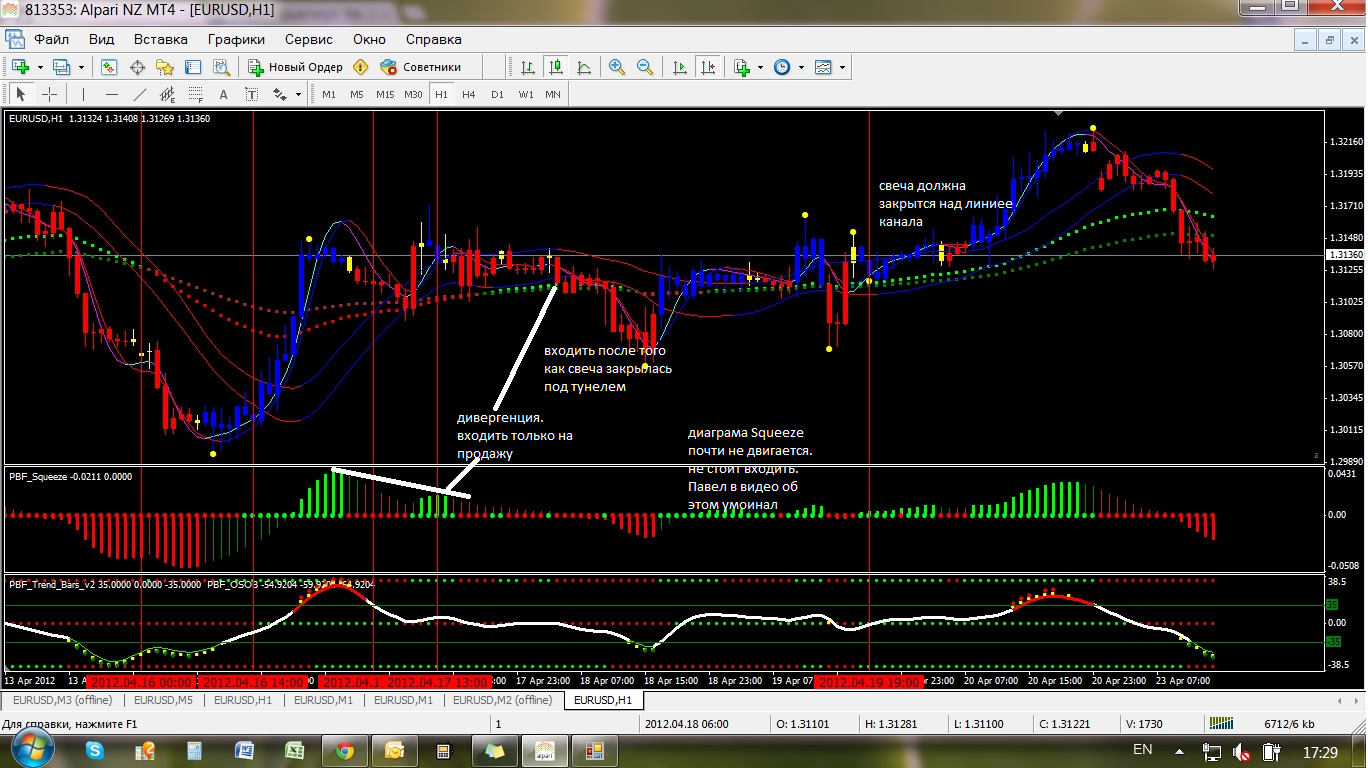Click the Templates toolbar icon

point(823,67)
